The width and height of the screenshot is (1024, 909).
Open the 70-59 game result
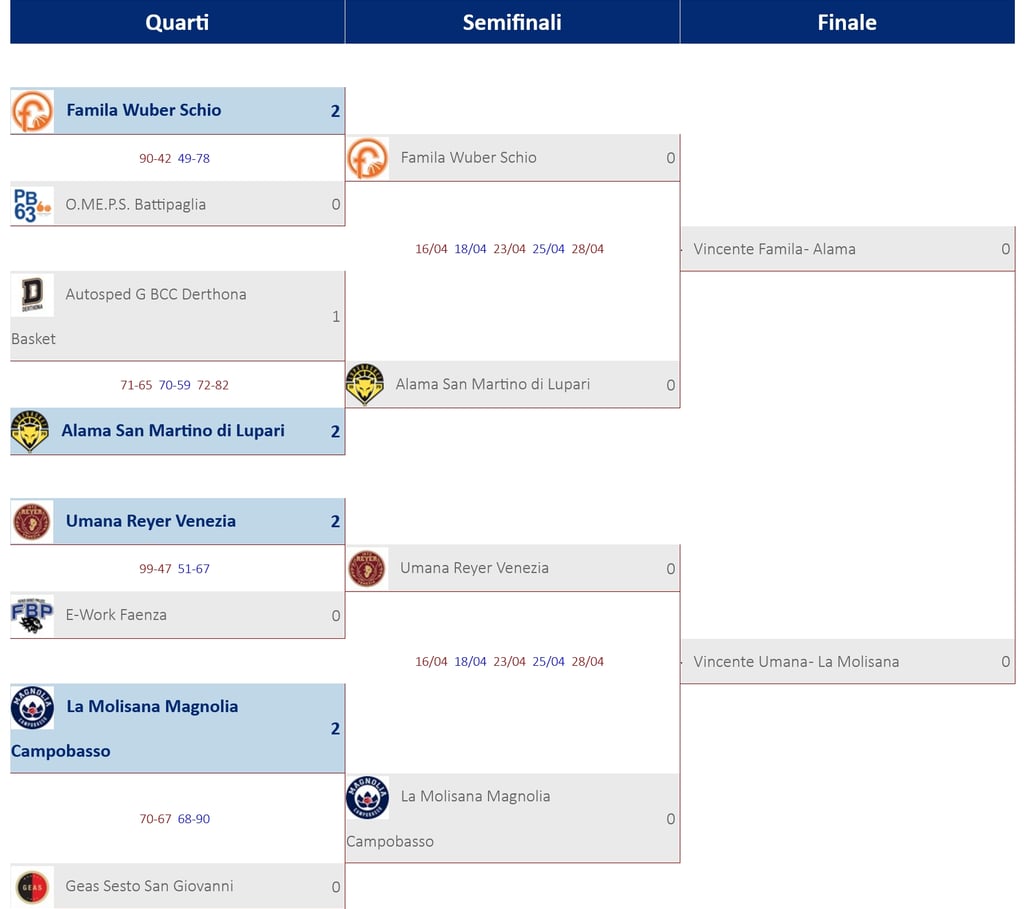(174, 385)
